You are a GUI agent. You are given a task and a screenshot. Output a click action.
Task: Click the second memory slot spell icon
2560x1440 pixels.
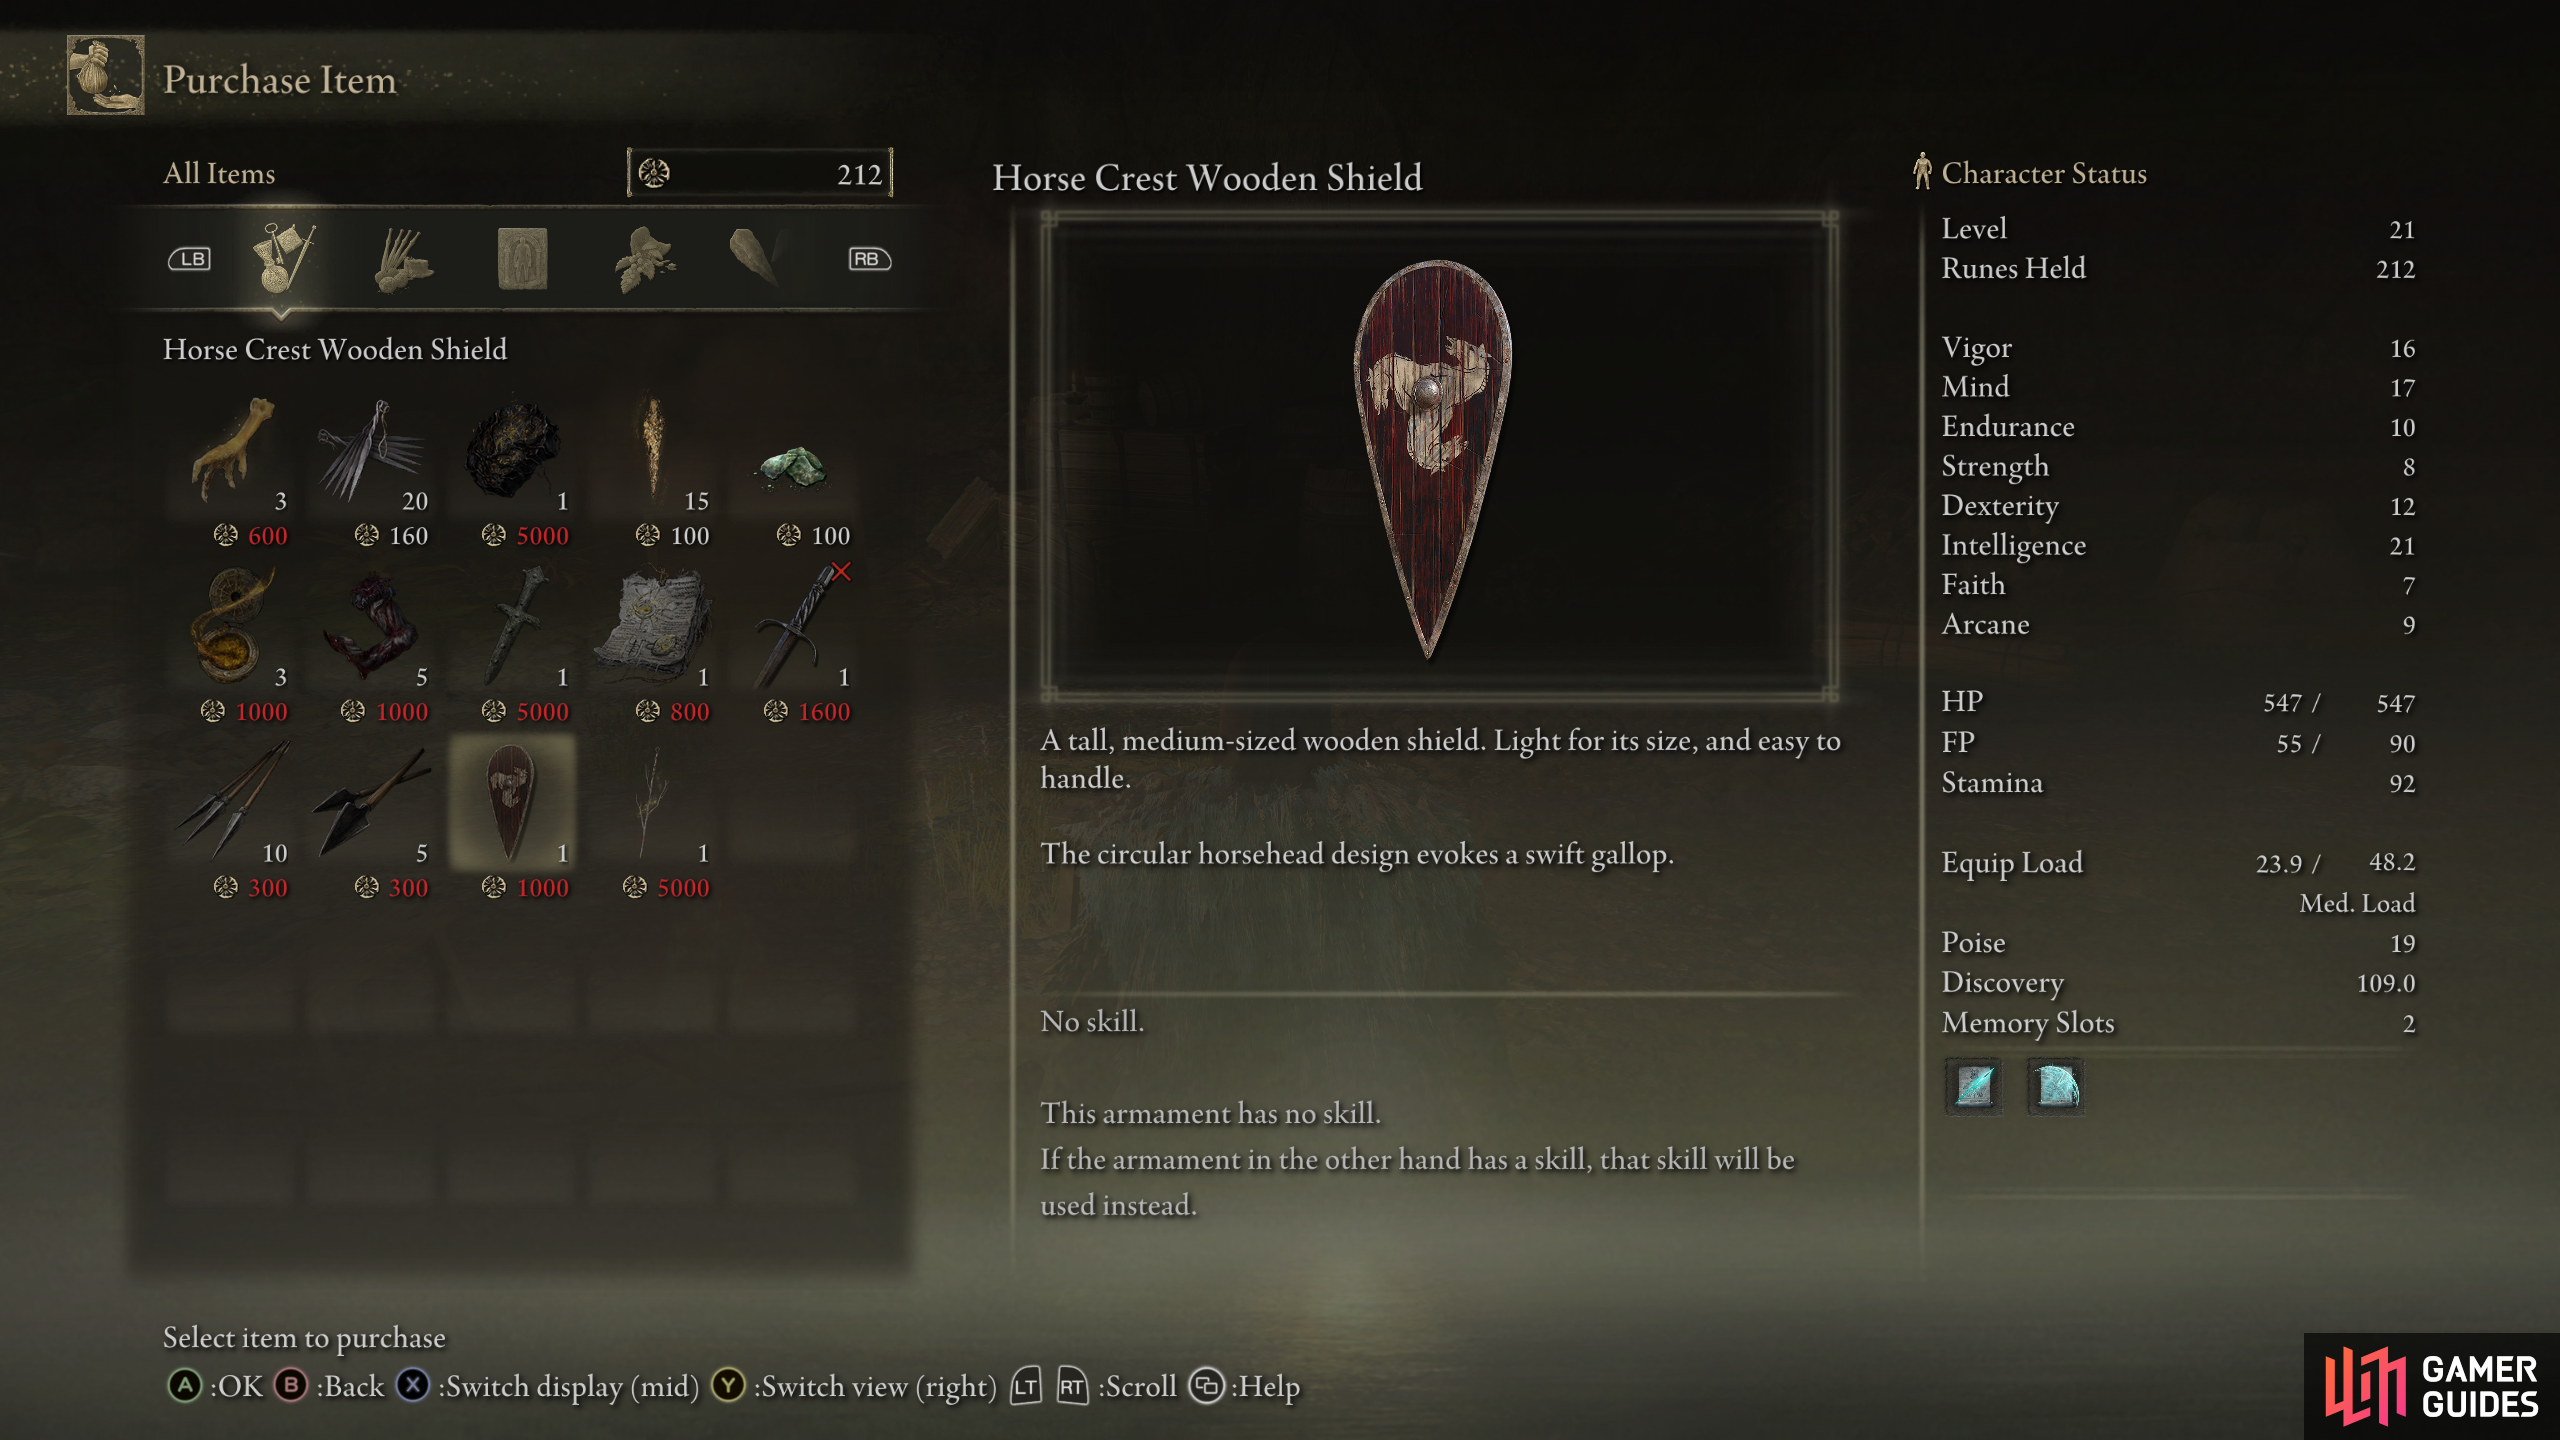(2055, 1086)
